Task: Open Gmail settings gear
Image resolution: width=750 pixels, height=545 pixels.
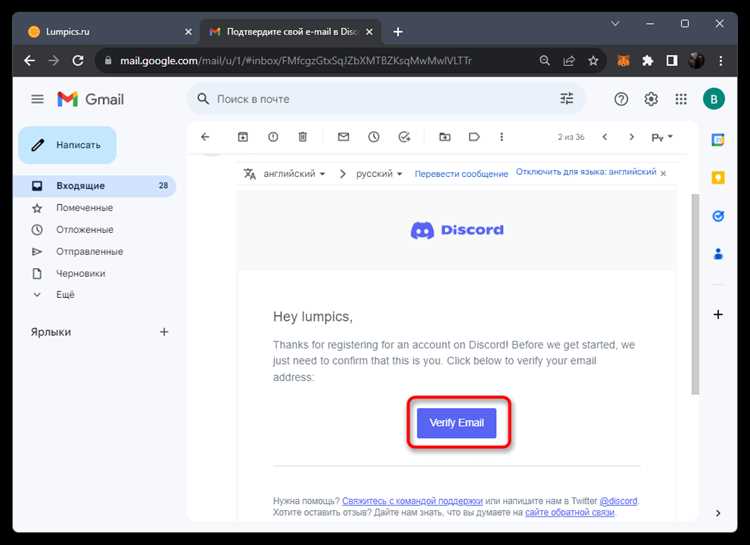Action: pos(651,99)
